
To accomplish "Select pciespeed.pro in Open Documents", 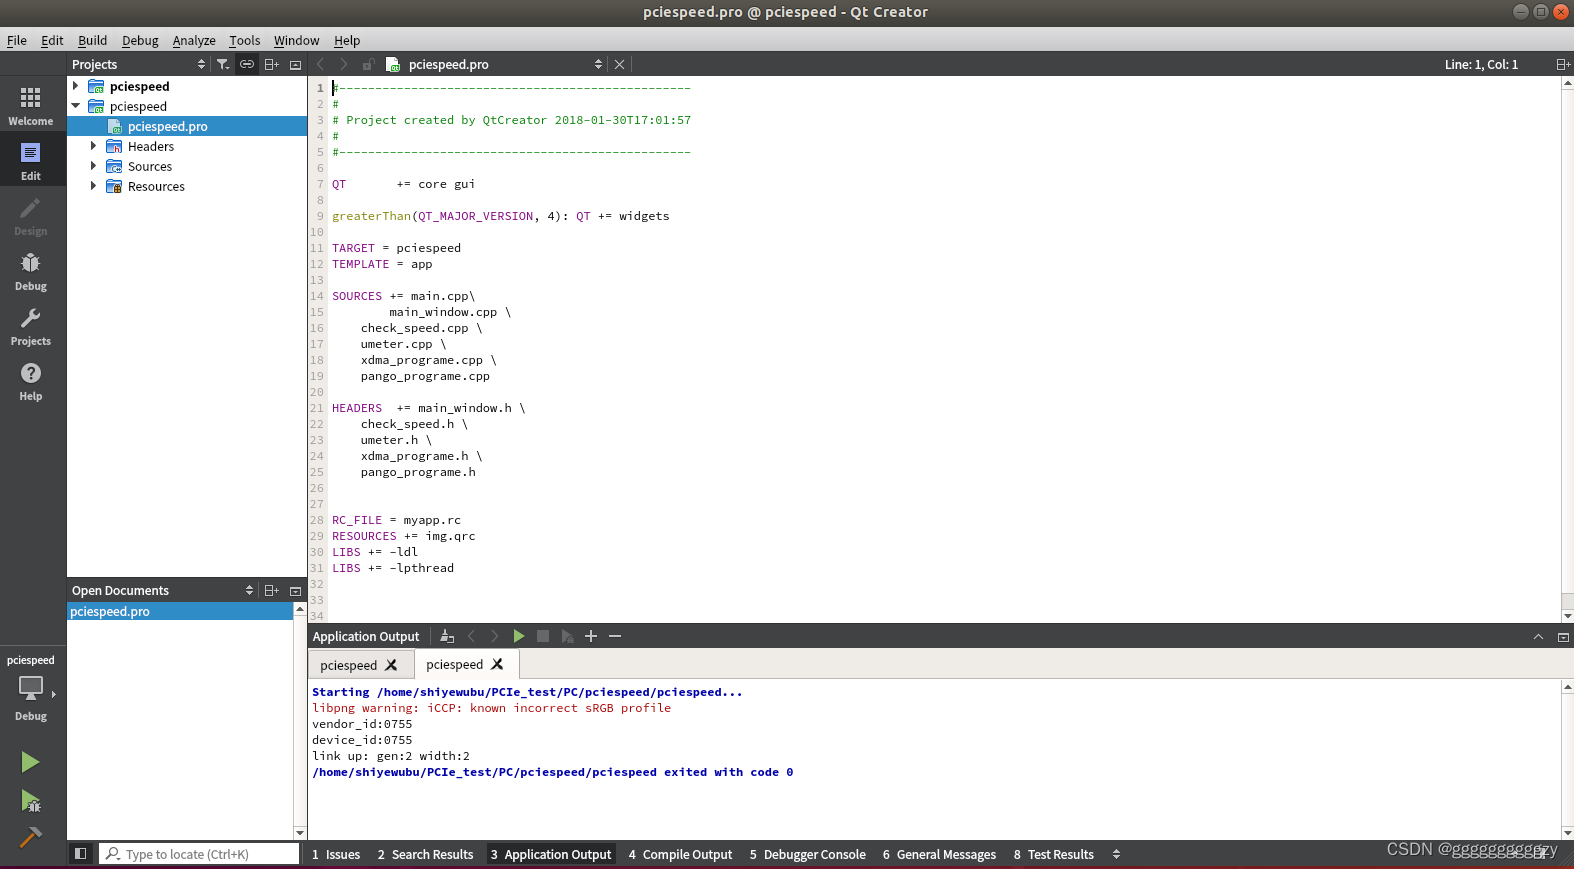I will tap(180, 611).
